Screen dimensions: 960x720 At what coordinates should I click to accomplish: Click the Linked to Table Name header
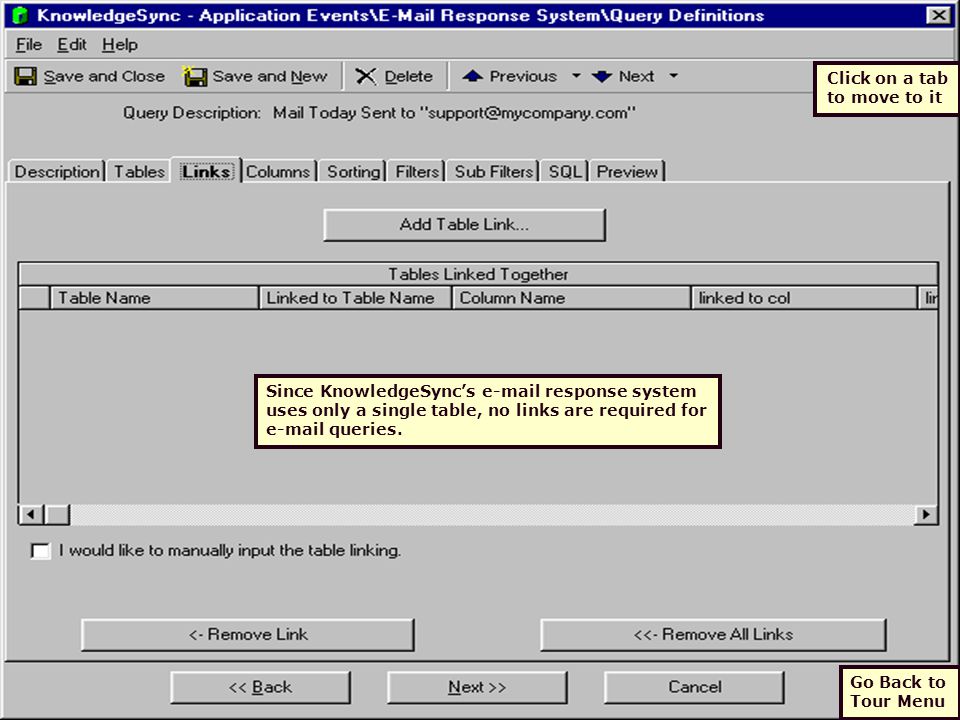pyautogui.click(x=356, y=298)
